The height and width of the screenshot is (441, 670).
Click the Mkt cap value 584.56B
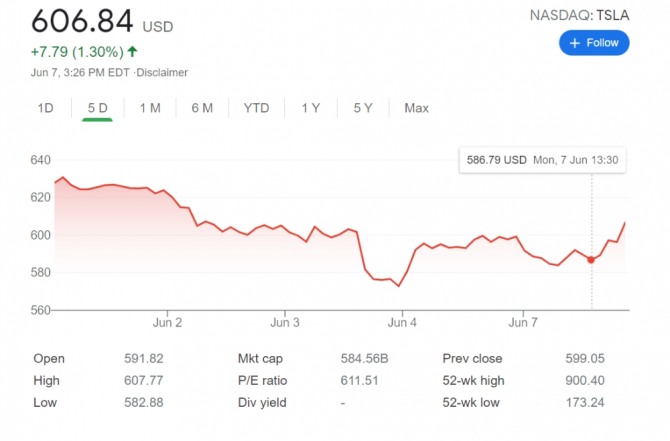[365, 358]
